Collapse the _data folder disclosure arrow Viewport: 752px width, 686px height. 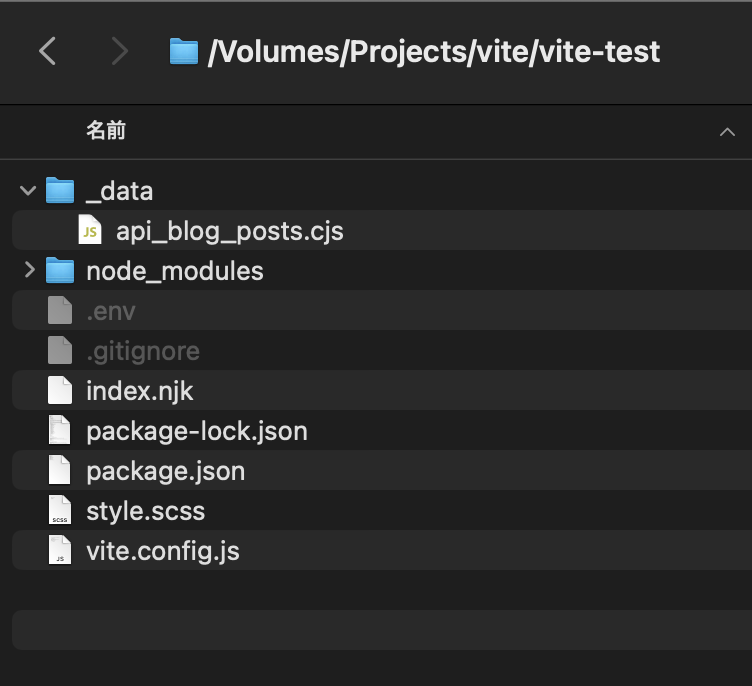point(28,190)
